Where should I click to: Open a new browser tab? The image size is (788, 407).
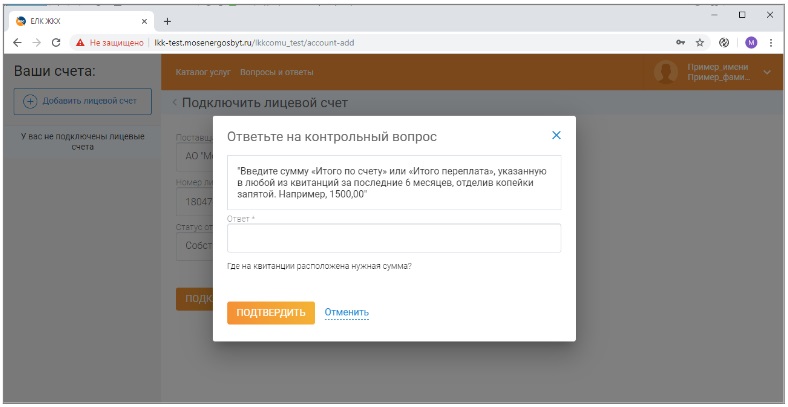click(x=167, y=22)
